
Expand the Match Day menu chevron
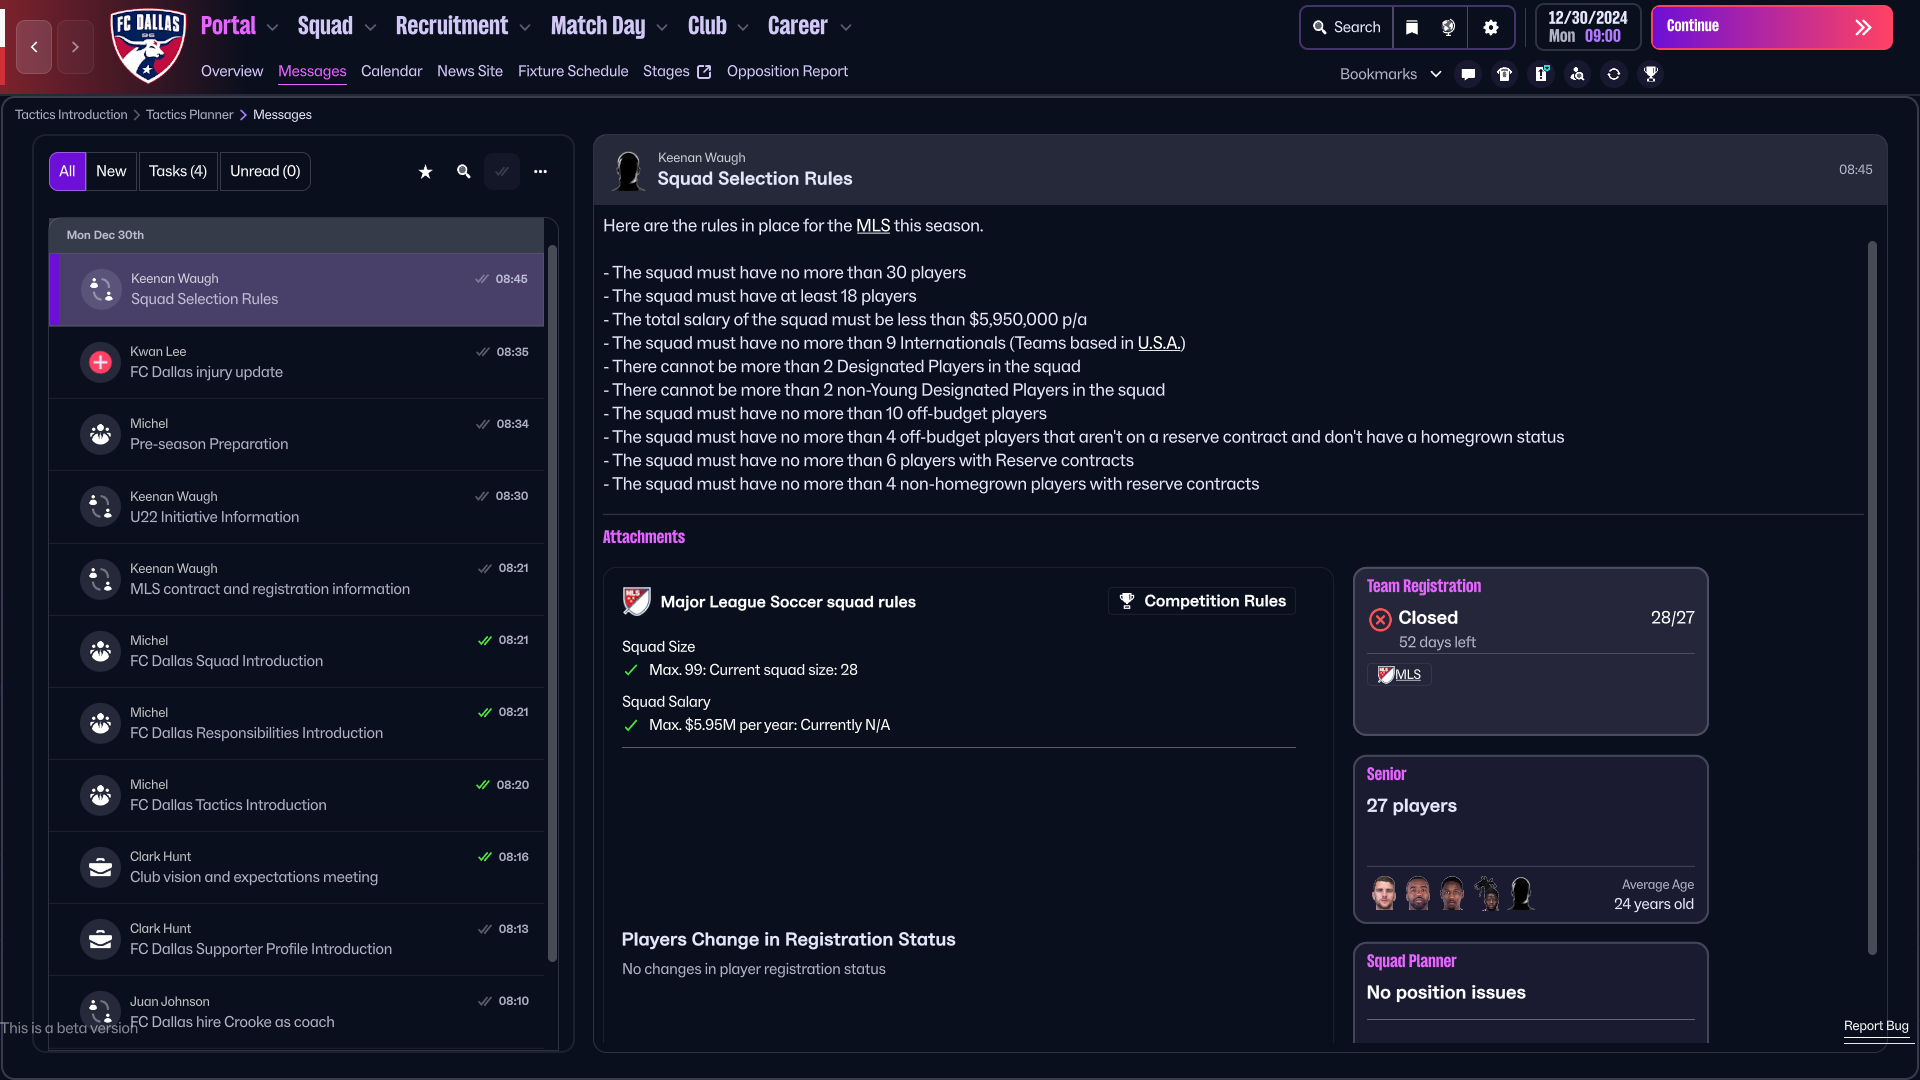(662, 28)
